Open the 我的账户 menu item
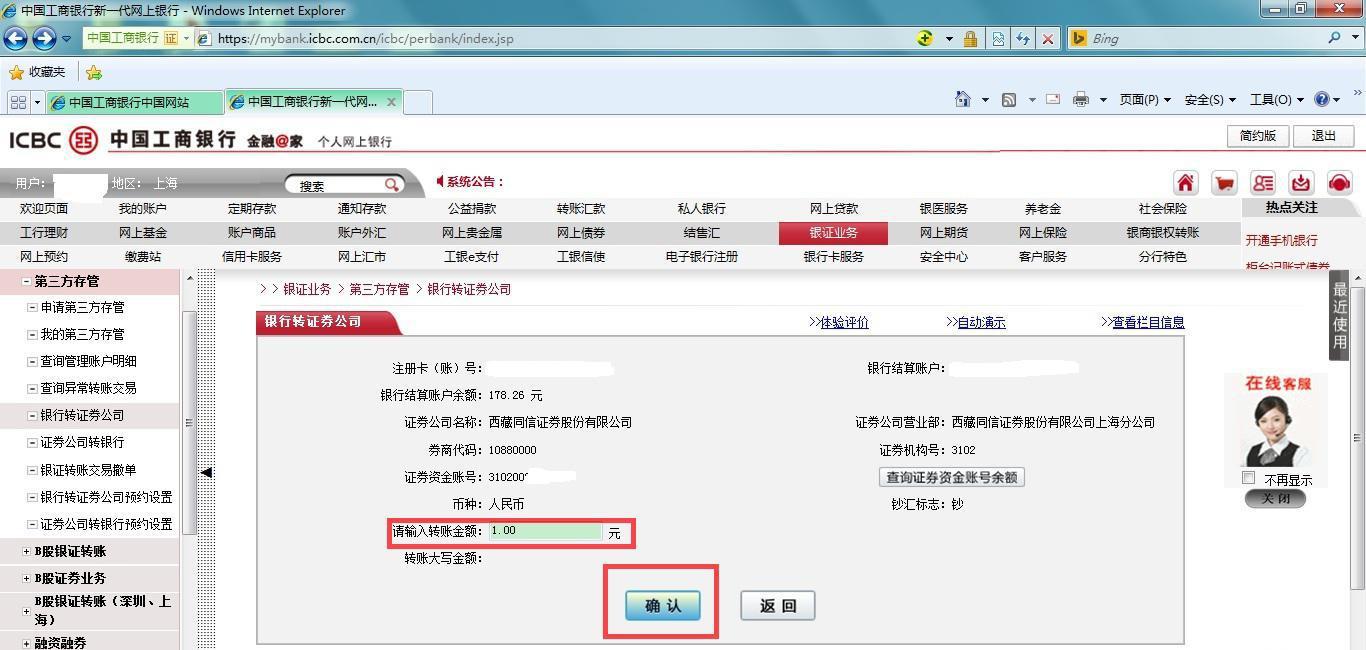The height and width of the screenshot is (650, 1366). tap(143, 209)
